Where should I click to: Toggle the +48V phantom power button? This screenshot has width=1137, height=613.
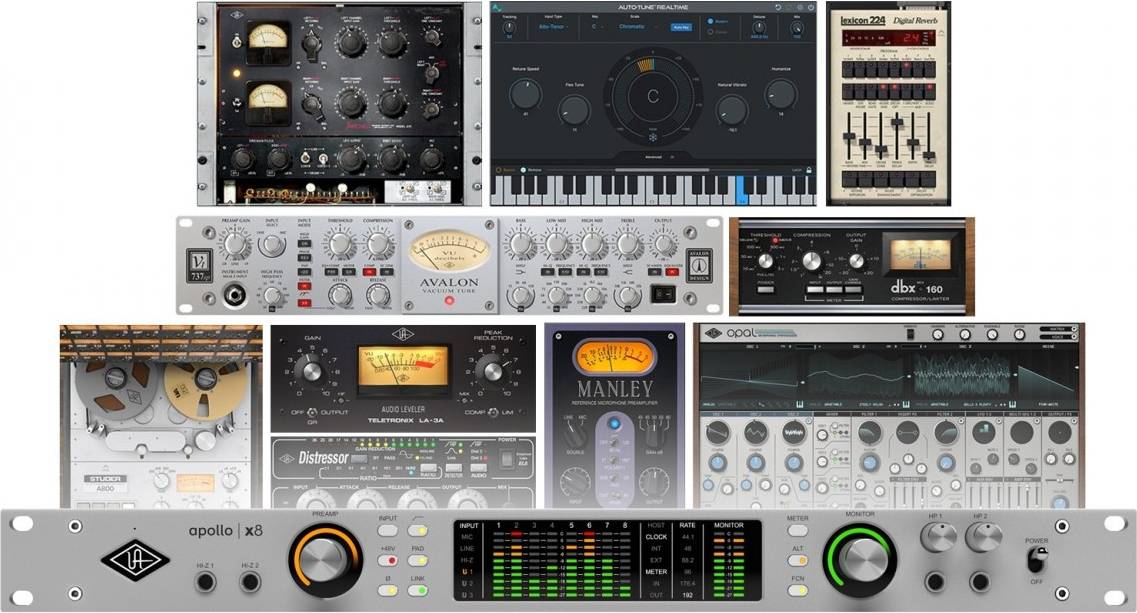click(388, 561)
